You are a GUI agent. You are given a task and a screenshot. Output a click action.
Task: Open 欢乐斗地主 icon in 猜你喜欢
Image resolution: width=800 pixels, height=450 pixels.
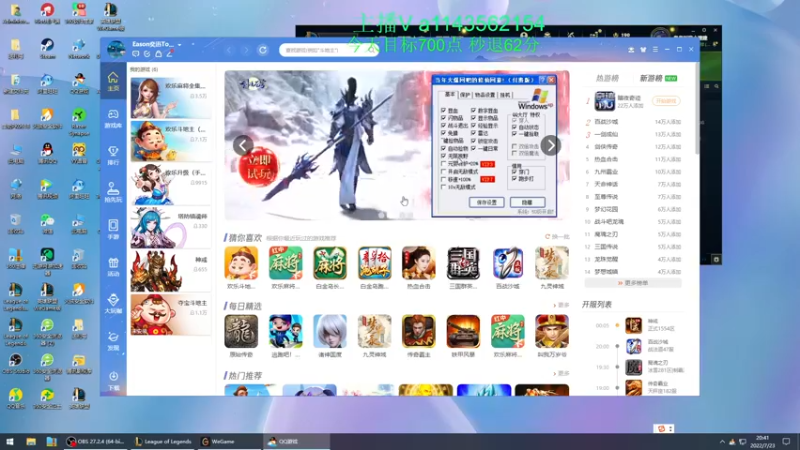[x=241, y=263]
